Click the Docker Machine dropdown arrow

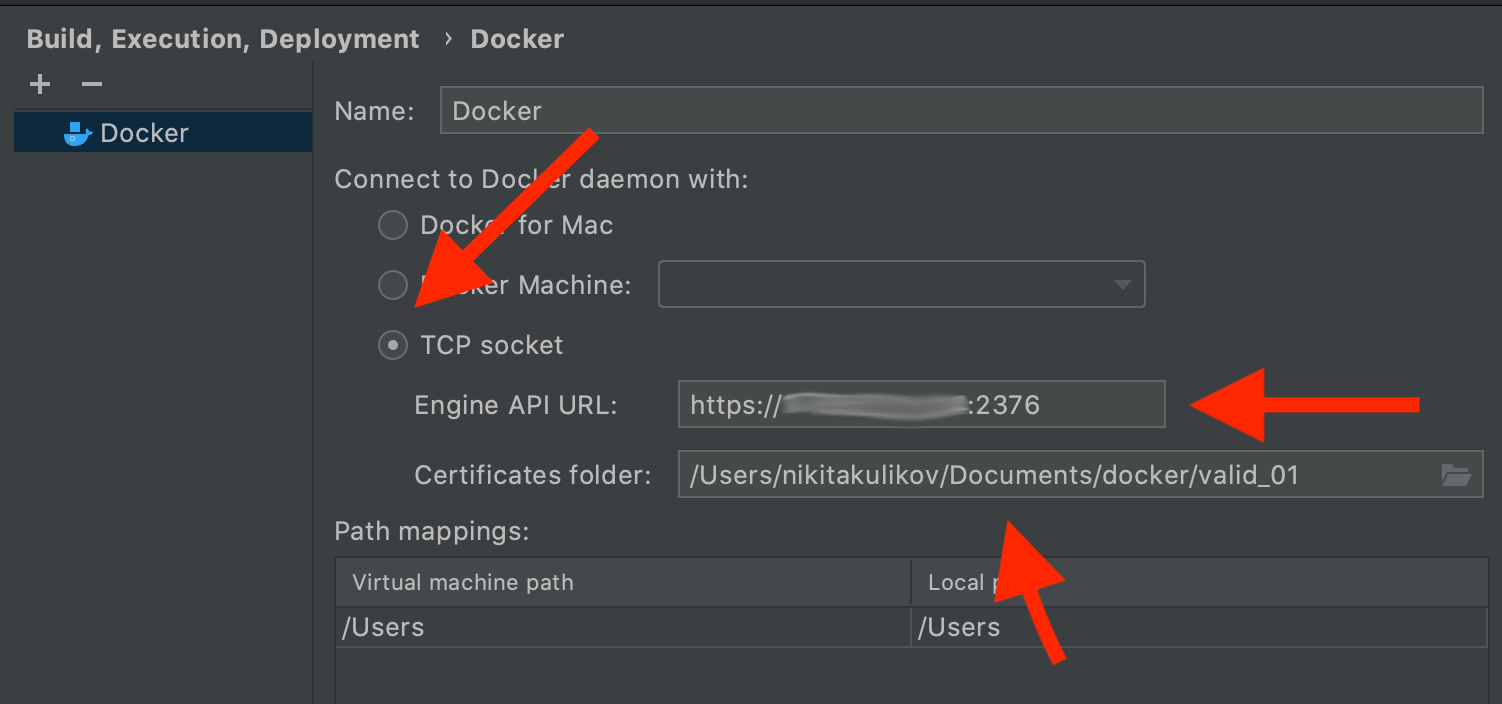1122,285
